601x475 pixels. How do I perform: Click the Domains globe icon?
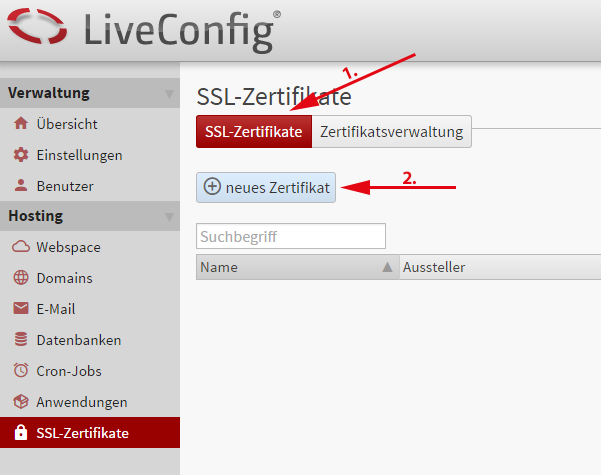(20, 278)
